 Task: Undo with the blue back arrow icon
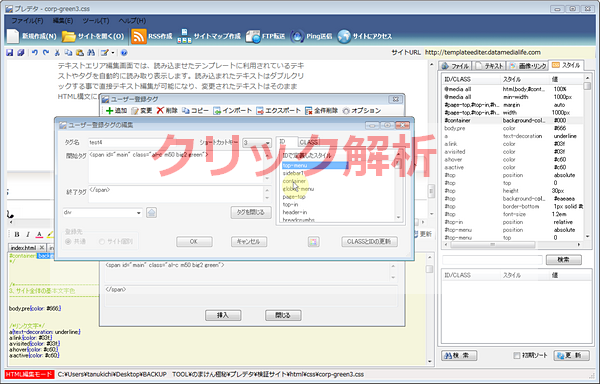pos(35,52)
